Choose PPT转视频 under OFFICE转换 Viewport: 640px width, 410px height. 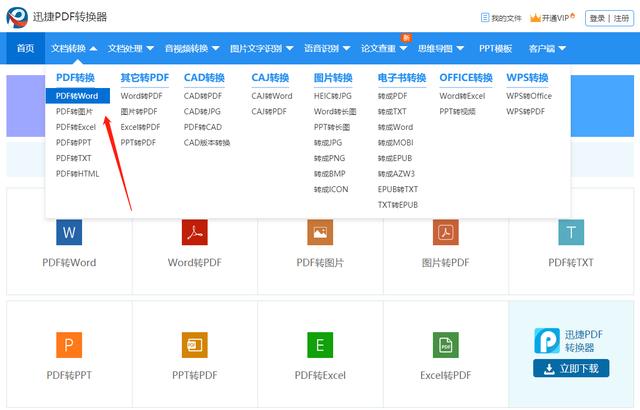tap(458, 111)
